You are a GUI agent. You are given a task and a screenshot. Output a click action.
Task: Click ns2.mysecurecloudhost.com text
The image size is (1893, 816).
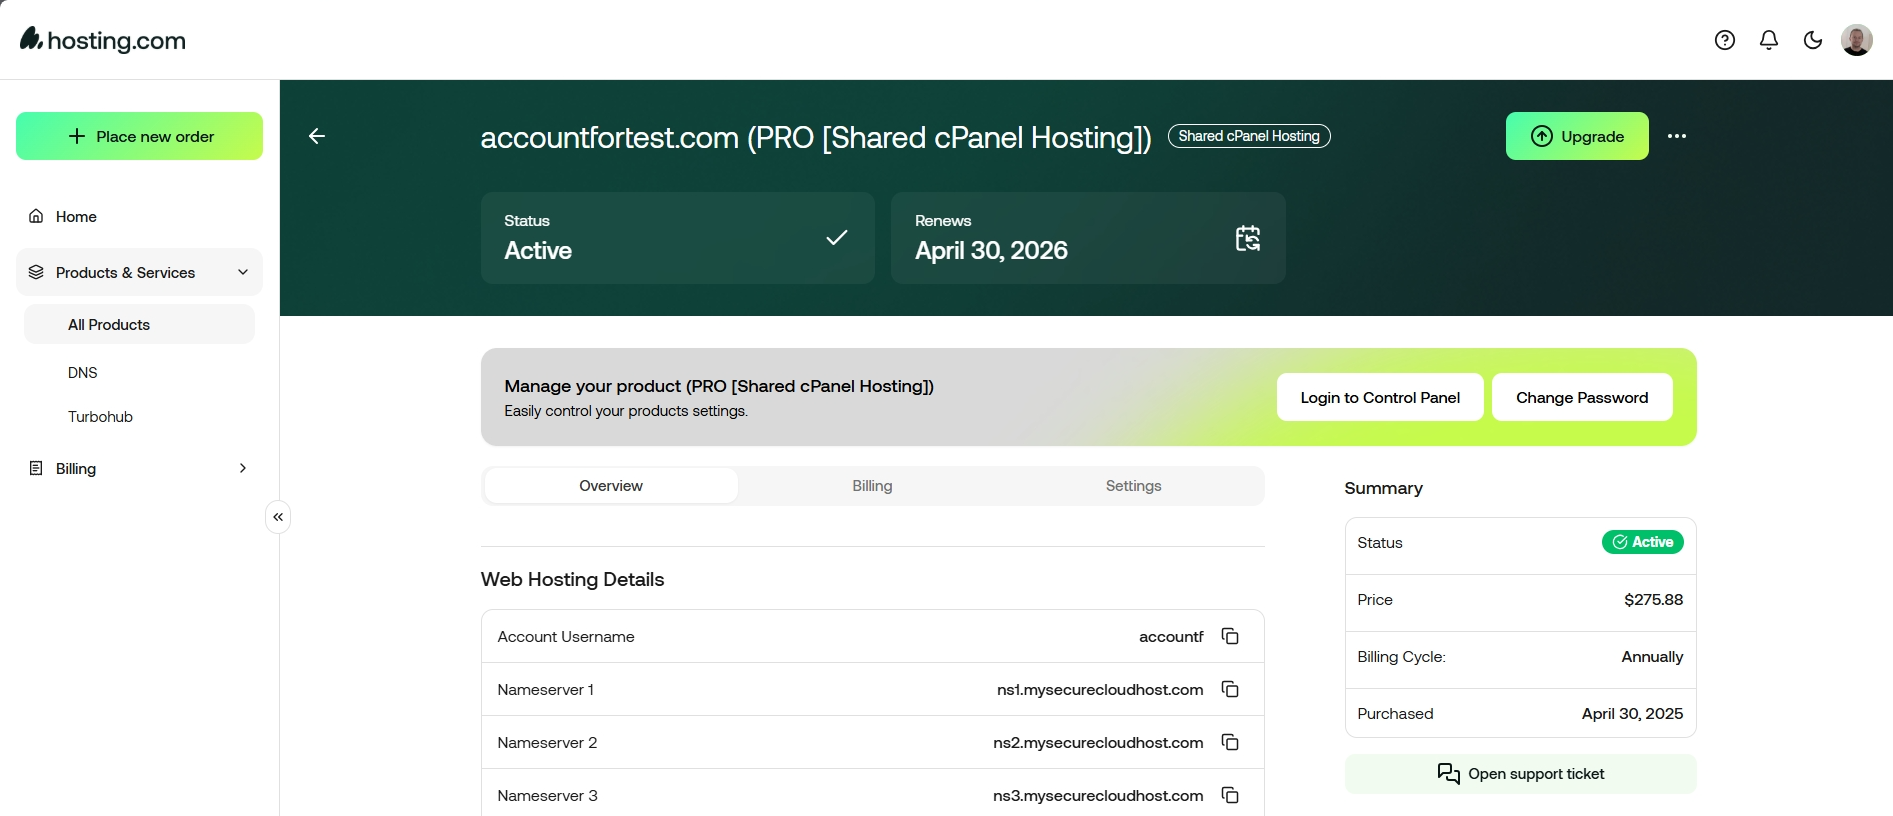[x=1098, y=743]
